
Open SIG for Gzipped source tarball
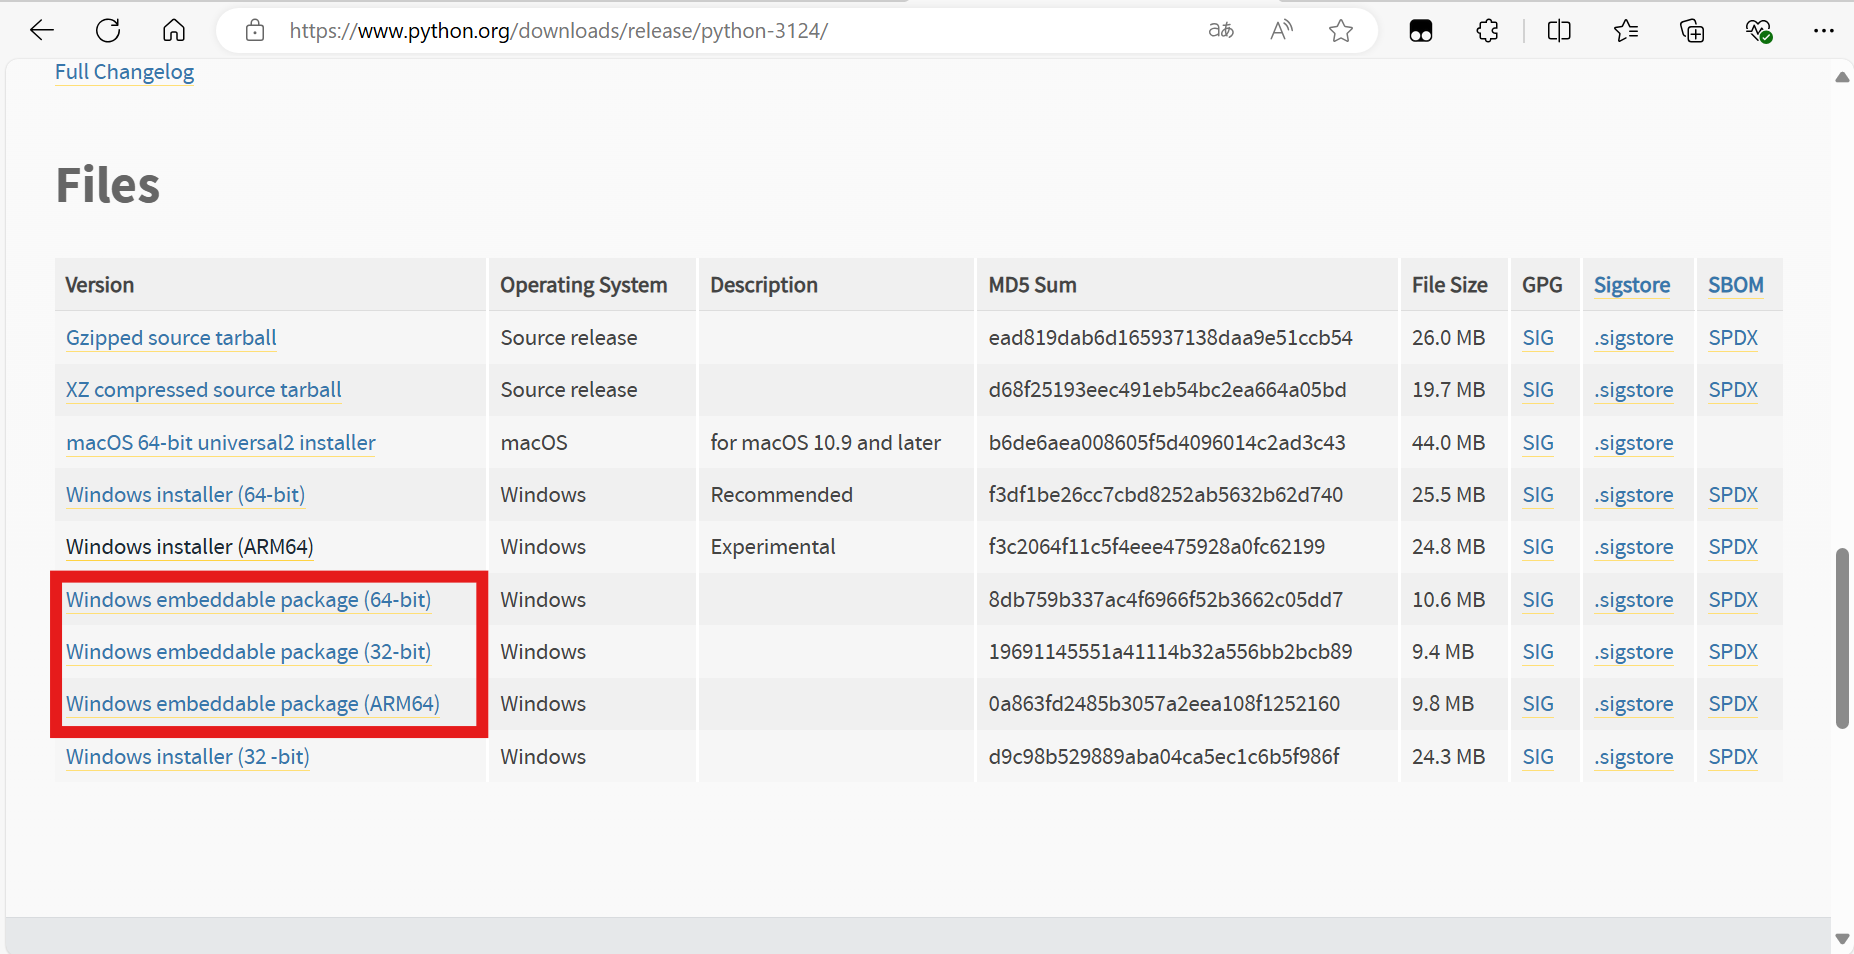pyautogui.click(x=1538, y=338)
